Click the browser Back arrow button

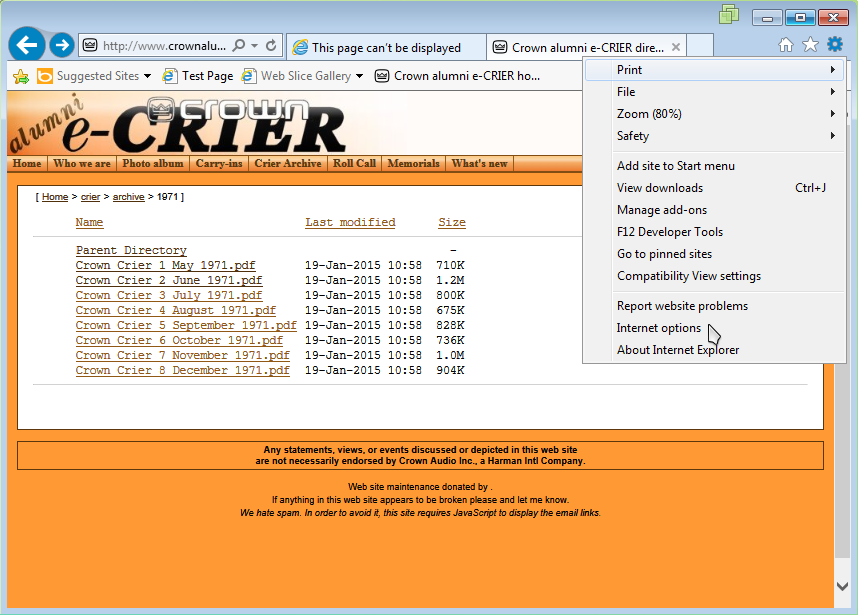click(27, 46)
